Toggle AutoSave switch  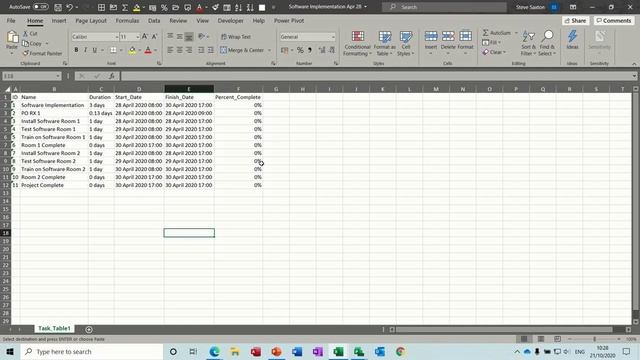click(x=40, y=7)
